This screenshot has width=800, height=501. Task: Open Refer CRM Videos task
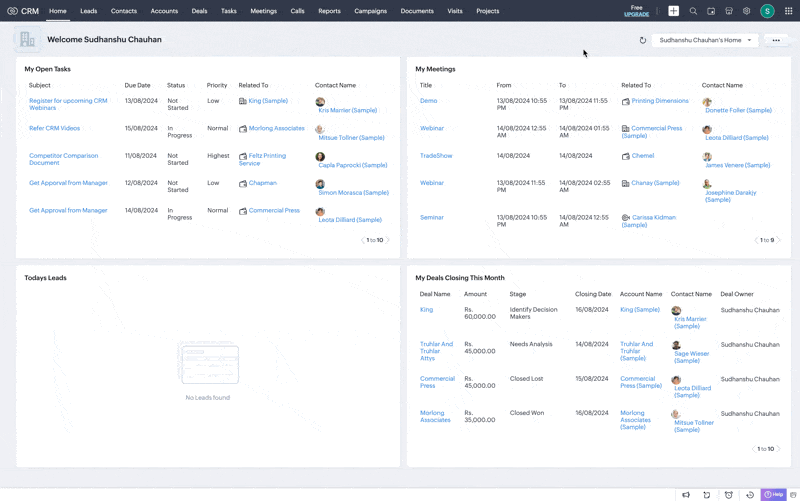coord(55,129)
